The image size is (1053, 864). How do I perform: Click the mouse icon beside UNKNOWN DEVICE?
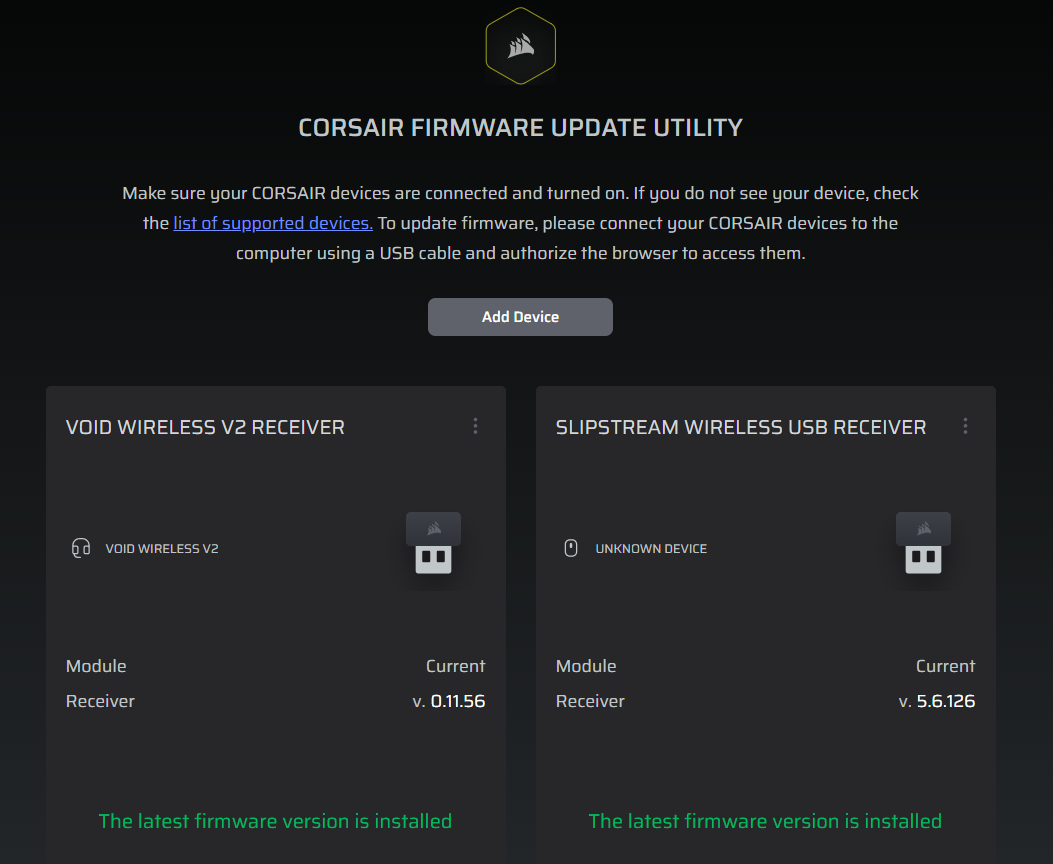tap(571, 548)
